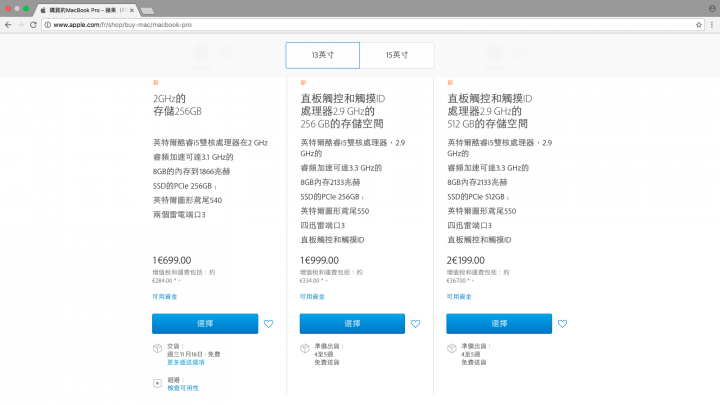720x405 pixels.
Task: Click the address bar URL
Action: click(x=123, y=25)
